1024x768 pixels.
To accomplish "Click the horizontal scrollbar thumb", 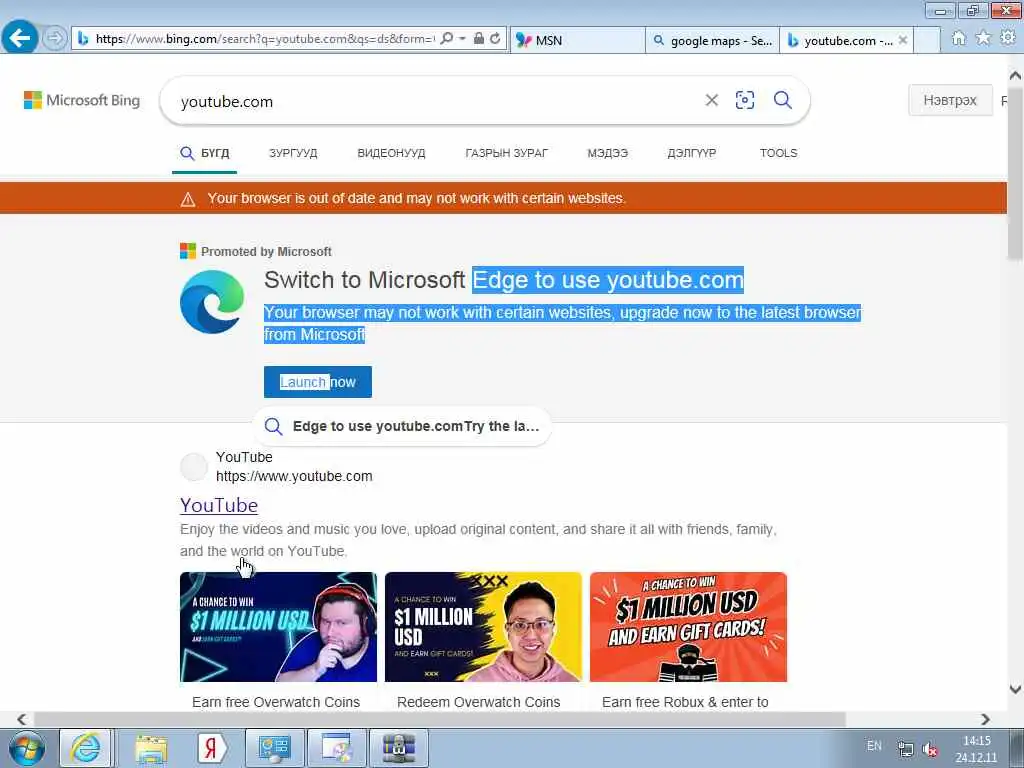I will coord(440,719).
